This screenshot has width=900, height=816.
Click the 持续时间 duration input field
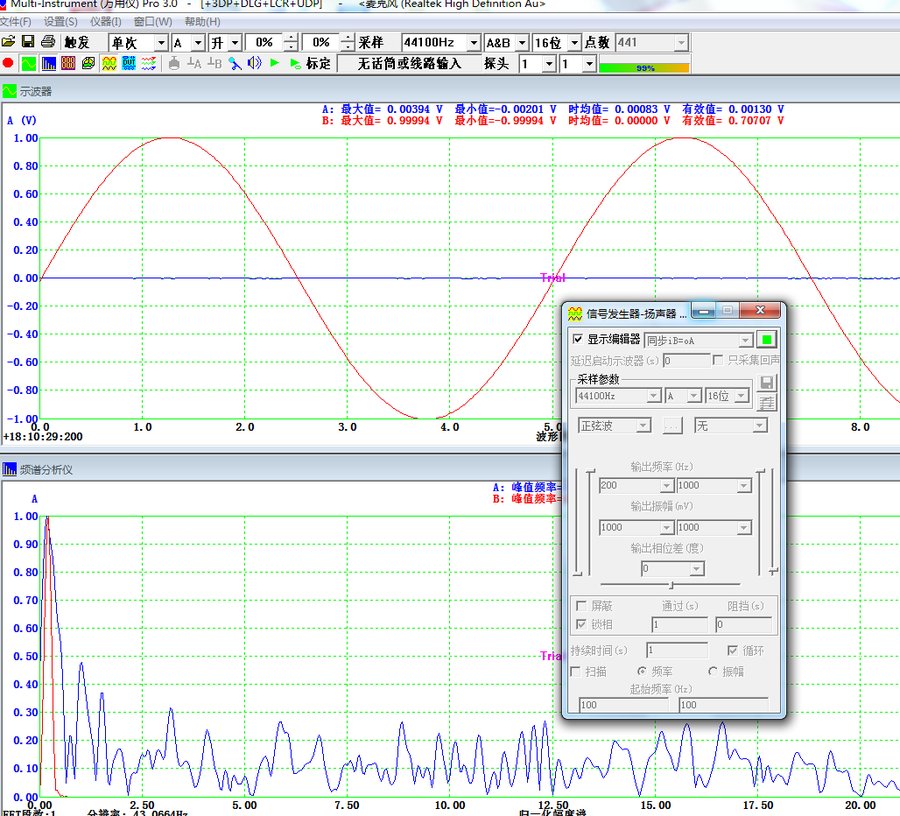click(677, 650)
